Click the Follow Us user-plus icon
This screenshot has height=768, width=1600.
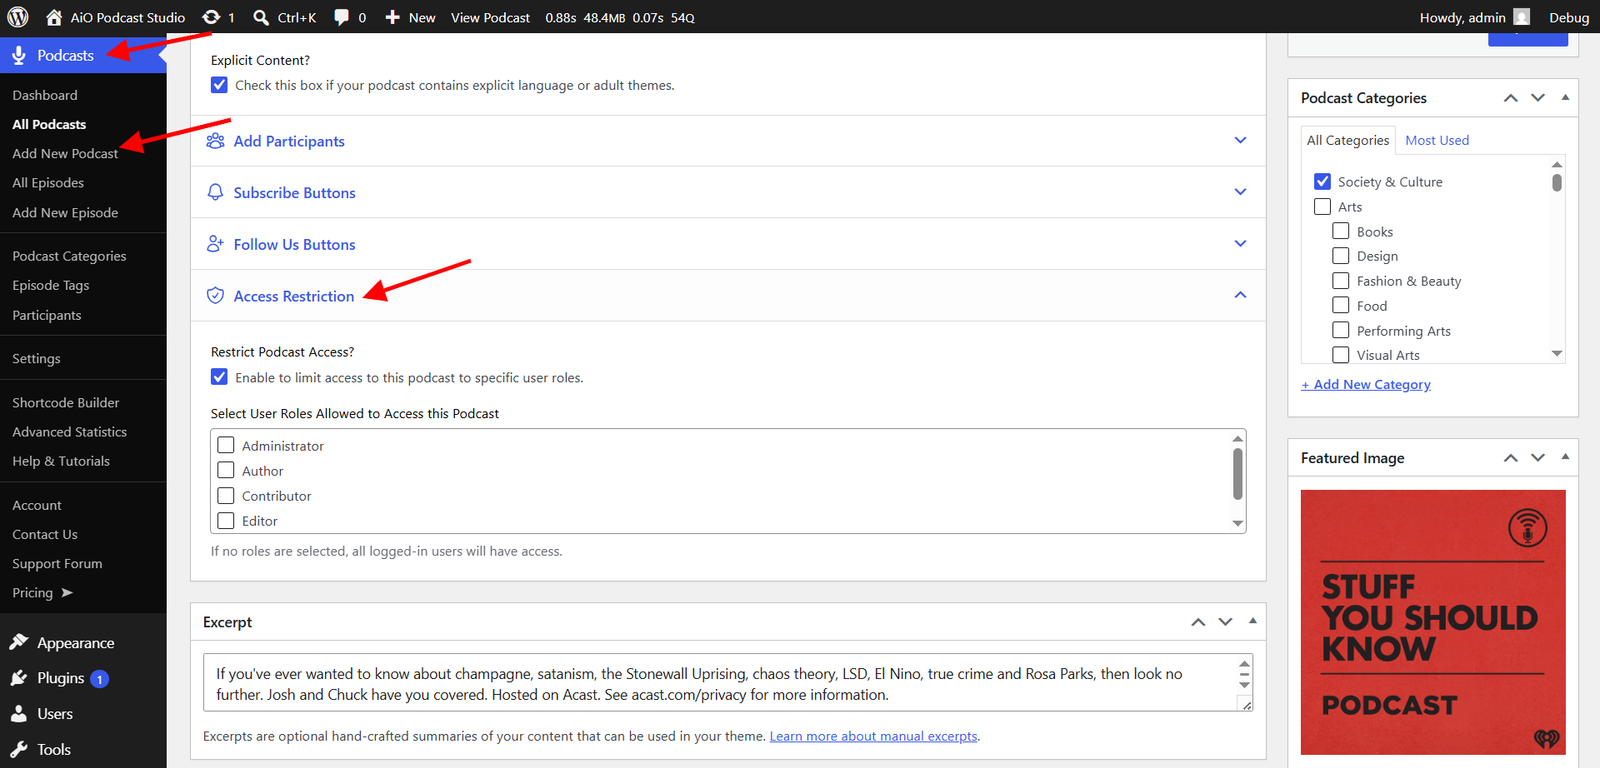point(215,244)
